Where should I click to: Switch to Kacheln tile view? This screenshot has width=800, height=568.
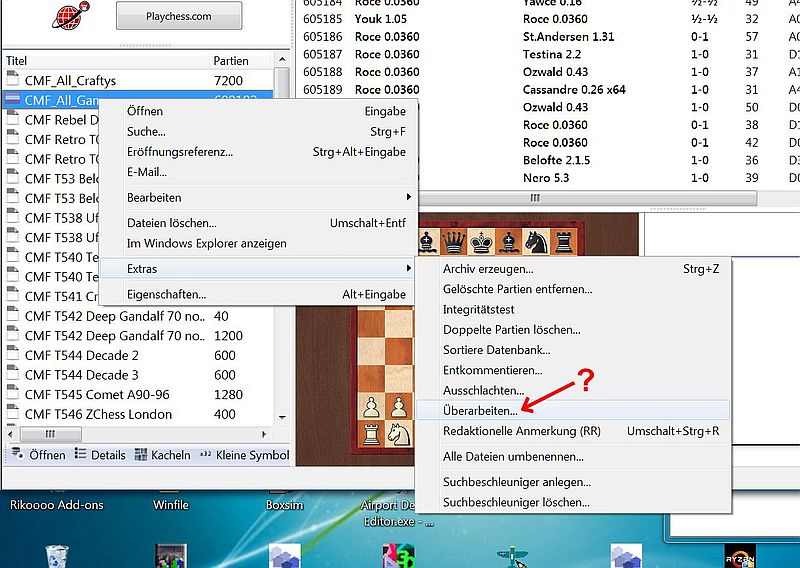[x=162, y=455]
